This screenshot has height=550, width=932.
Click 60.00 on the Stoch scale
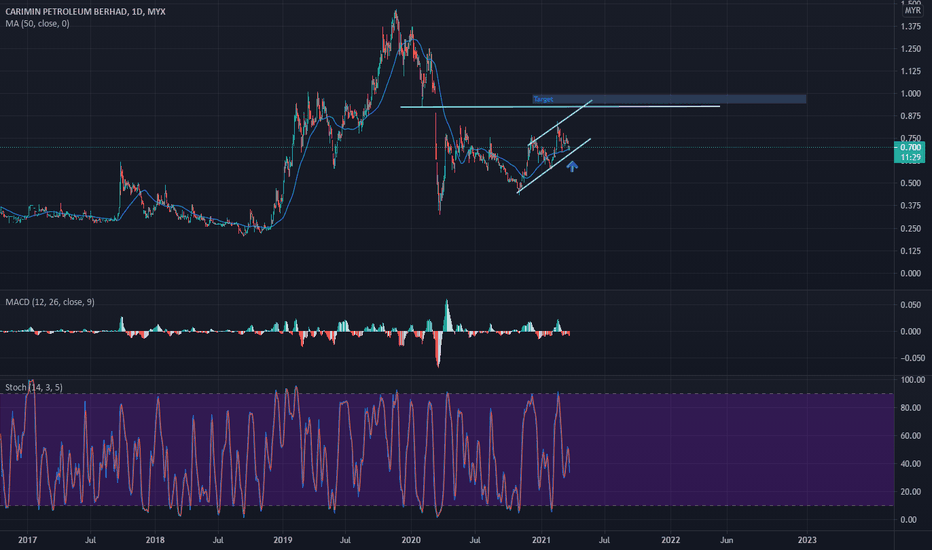912,436
